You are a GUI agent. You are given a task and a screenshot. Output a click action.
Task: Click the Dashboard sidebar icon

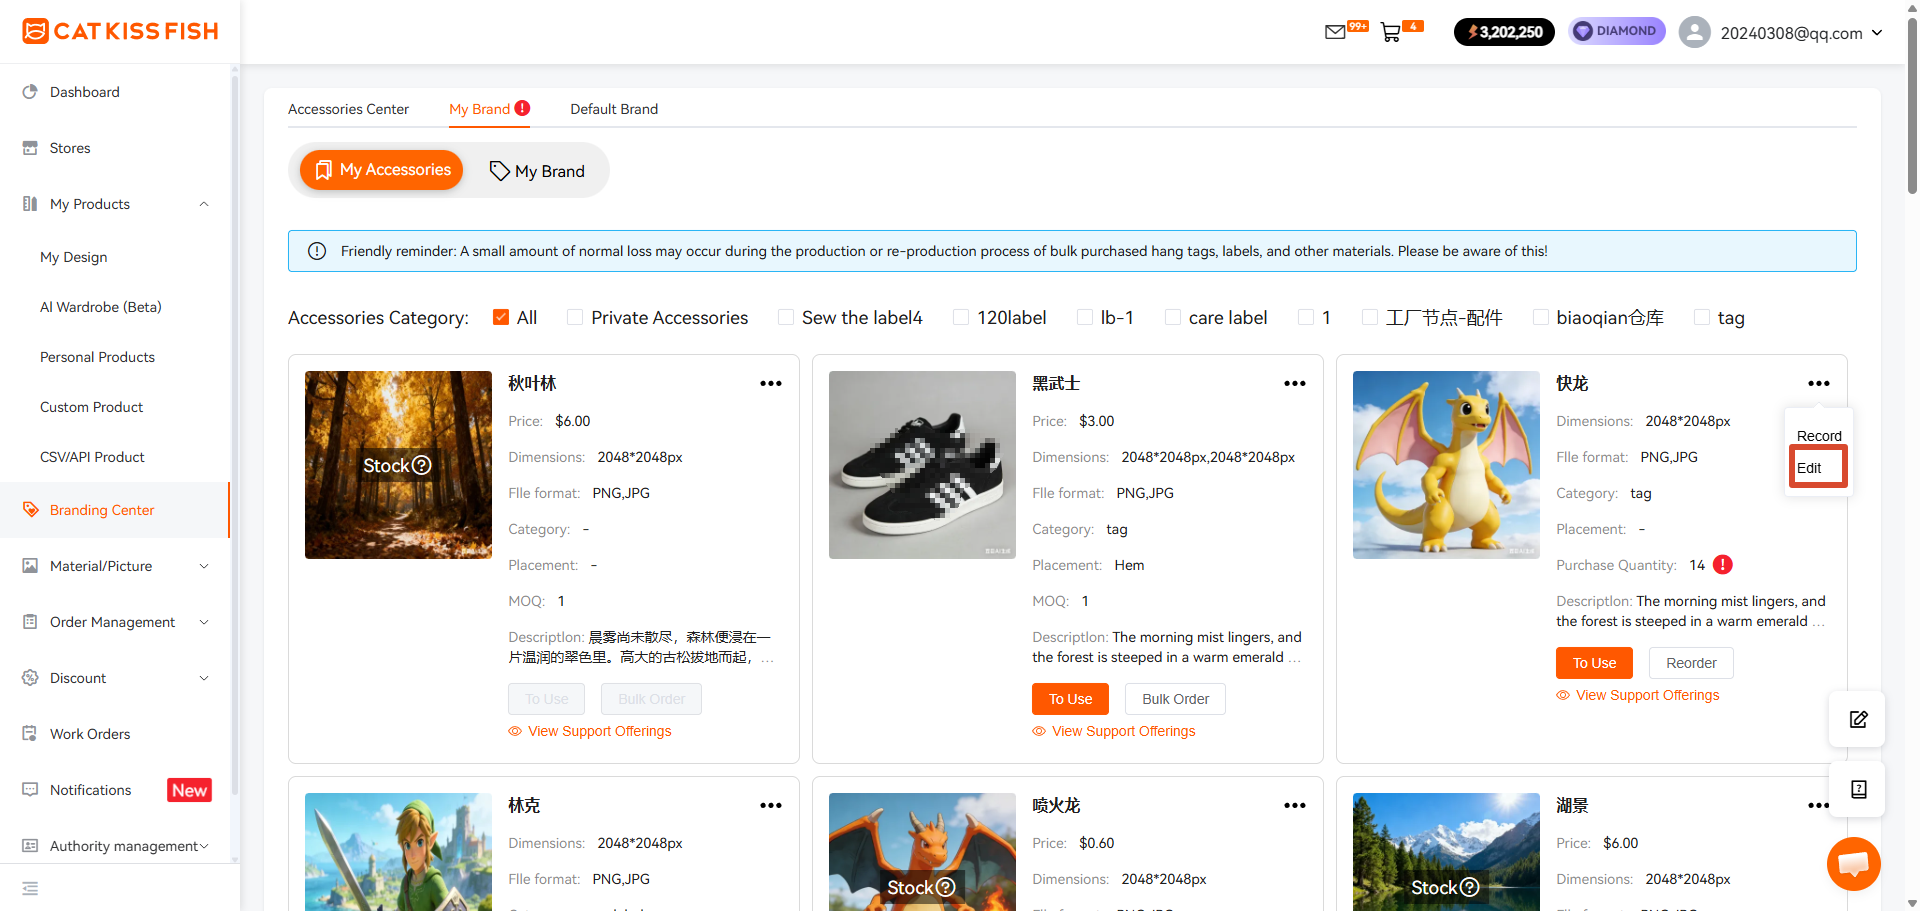pos(30,92)
